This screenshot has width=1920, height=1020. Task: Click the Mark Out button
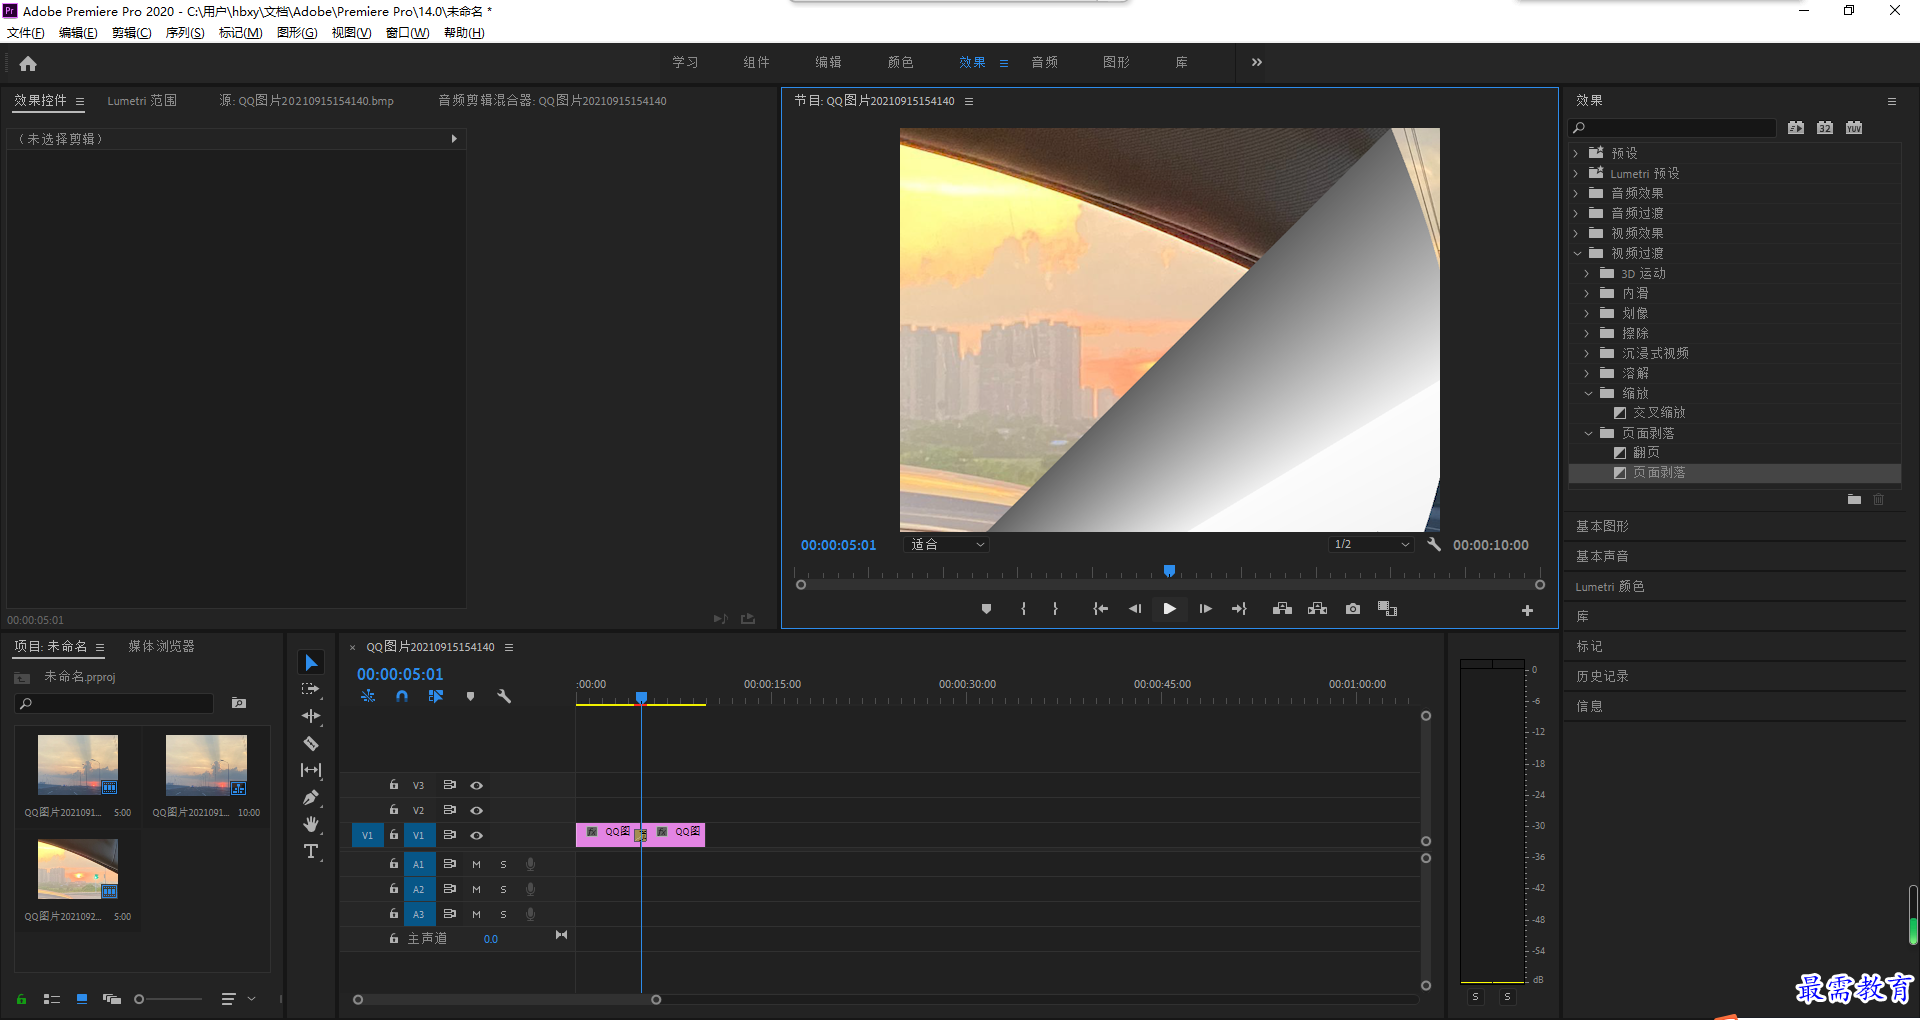point(1055,609)
